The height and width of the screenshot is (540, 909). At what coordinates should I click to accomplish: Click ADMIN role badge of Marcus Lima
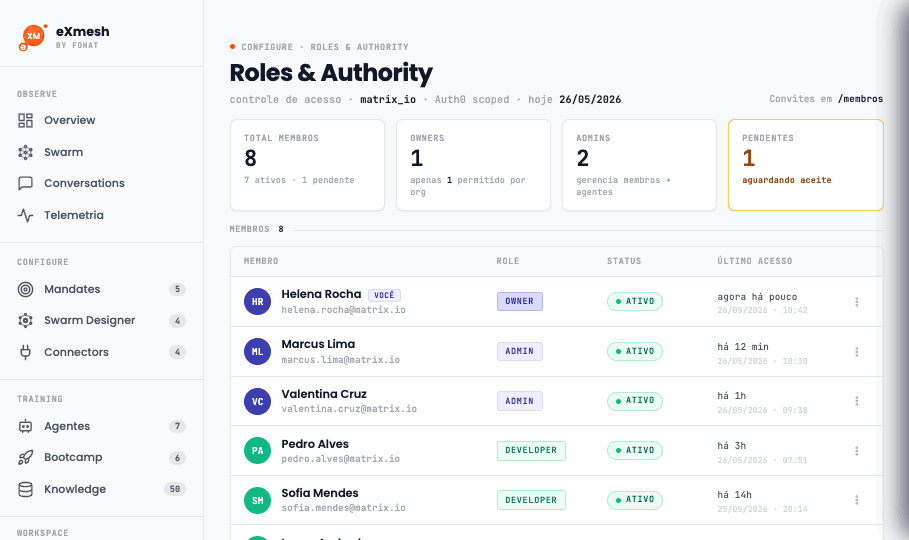pyautogui.click(x=519, y=351)
